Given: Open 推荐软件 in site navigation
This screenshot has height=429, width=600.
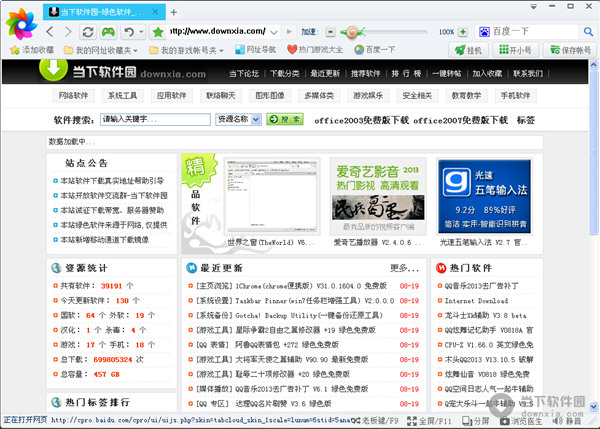Looking at the screenshot, I should tap(365, 73).
